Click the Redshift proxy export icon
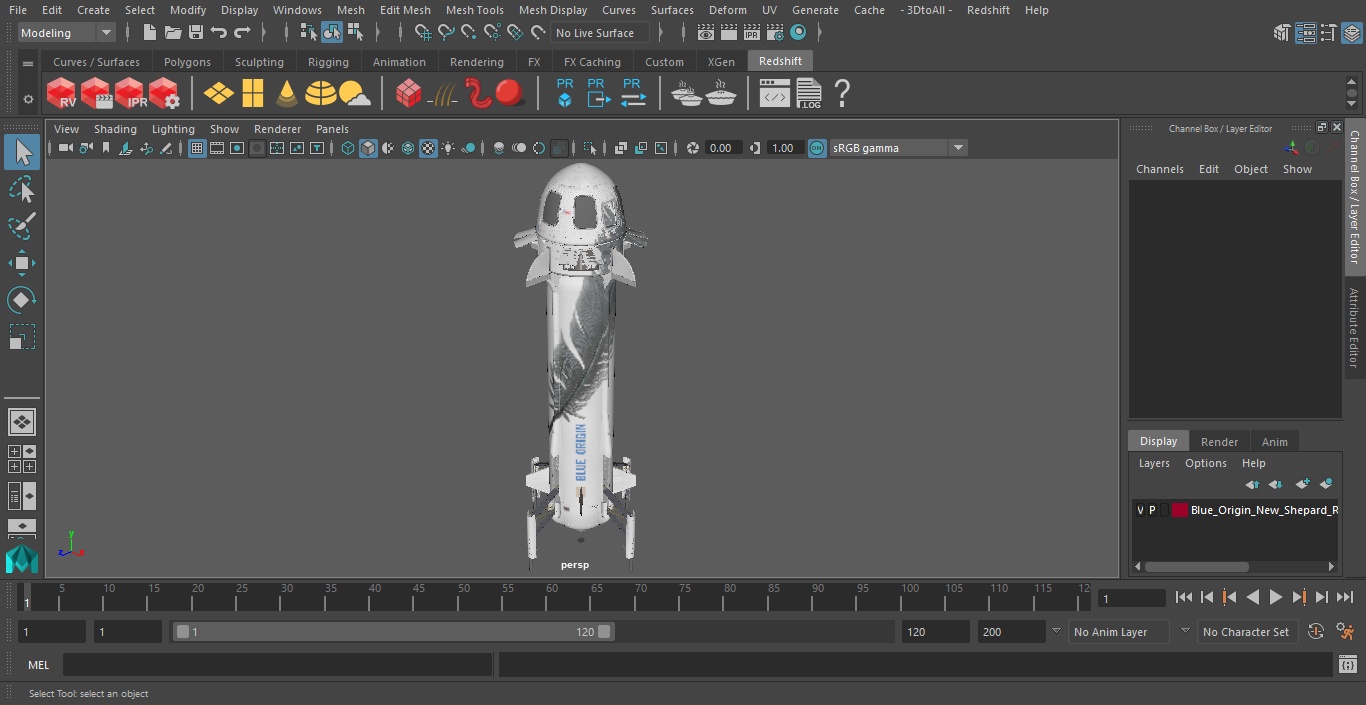 598,93
